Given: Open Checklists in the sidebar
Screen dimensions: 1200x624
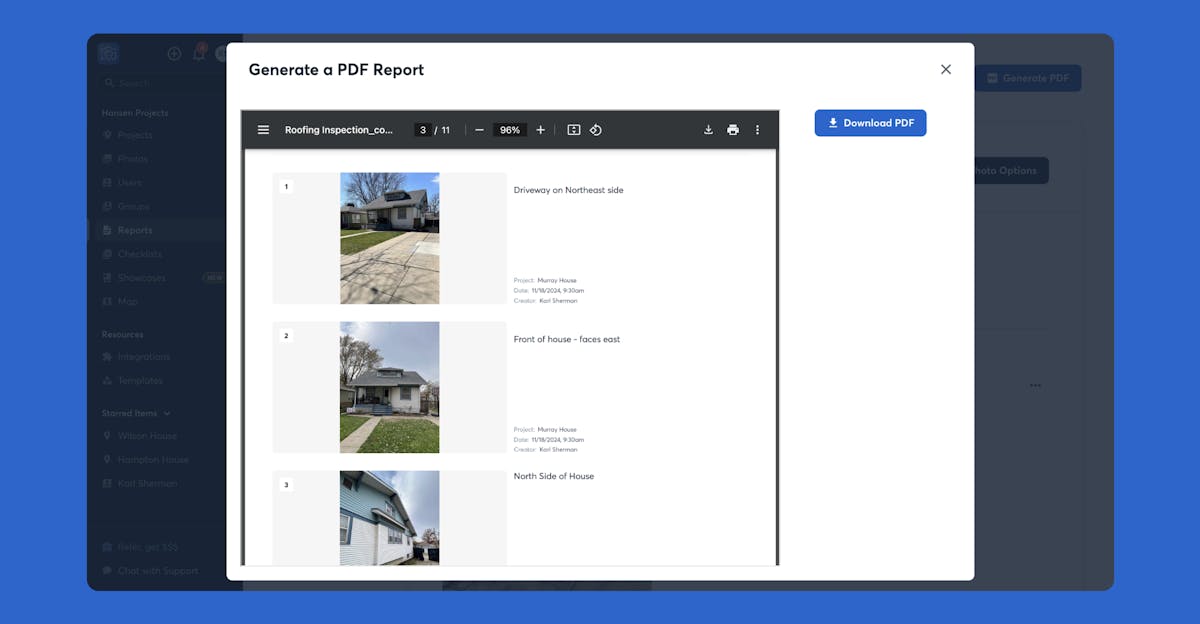Looking at the screenshot, I should coord(139,254).
